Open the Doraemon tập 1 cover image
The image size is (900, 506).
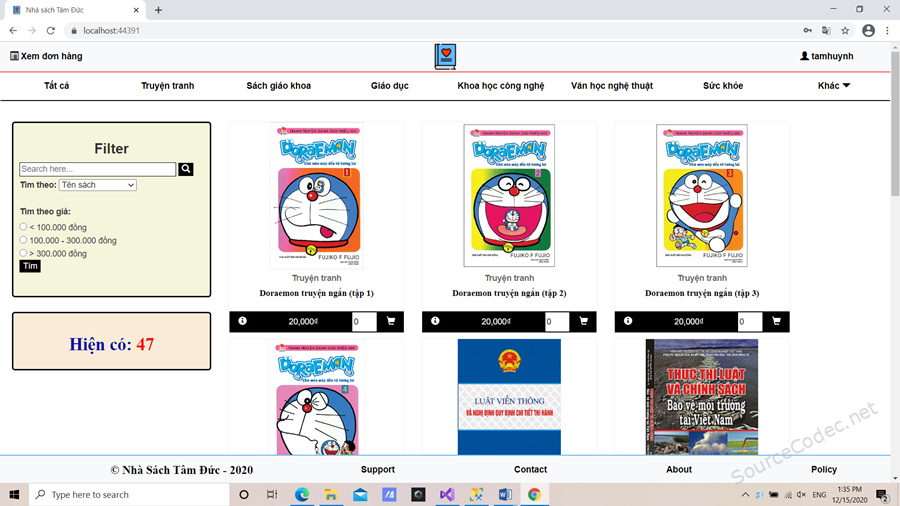click(x=317, y=195)
